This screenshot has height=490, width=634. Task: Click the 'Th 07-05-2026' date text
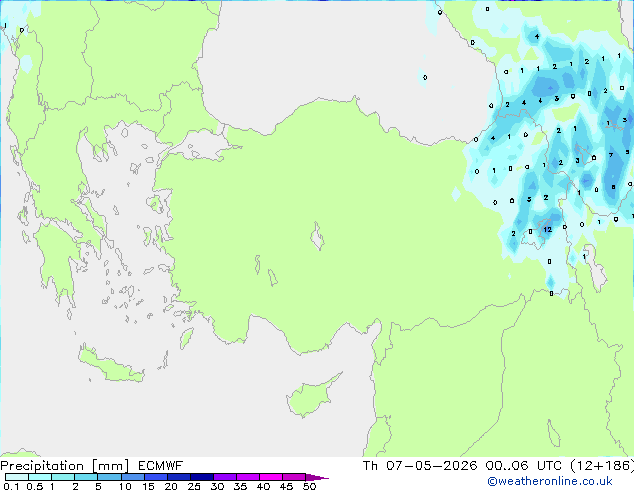coord(420,466)
